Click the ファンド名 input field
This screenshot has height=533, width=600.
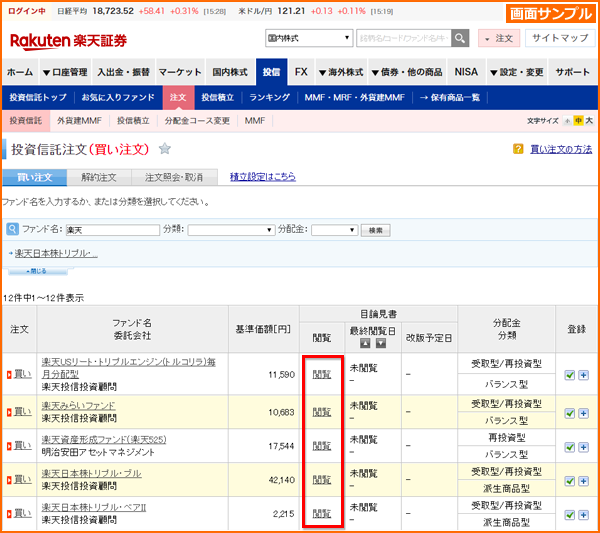coord(113,230)
